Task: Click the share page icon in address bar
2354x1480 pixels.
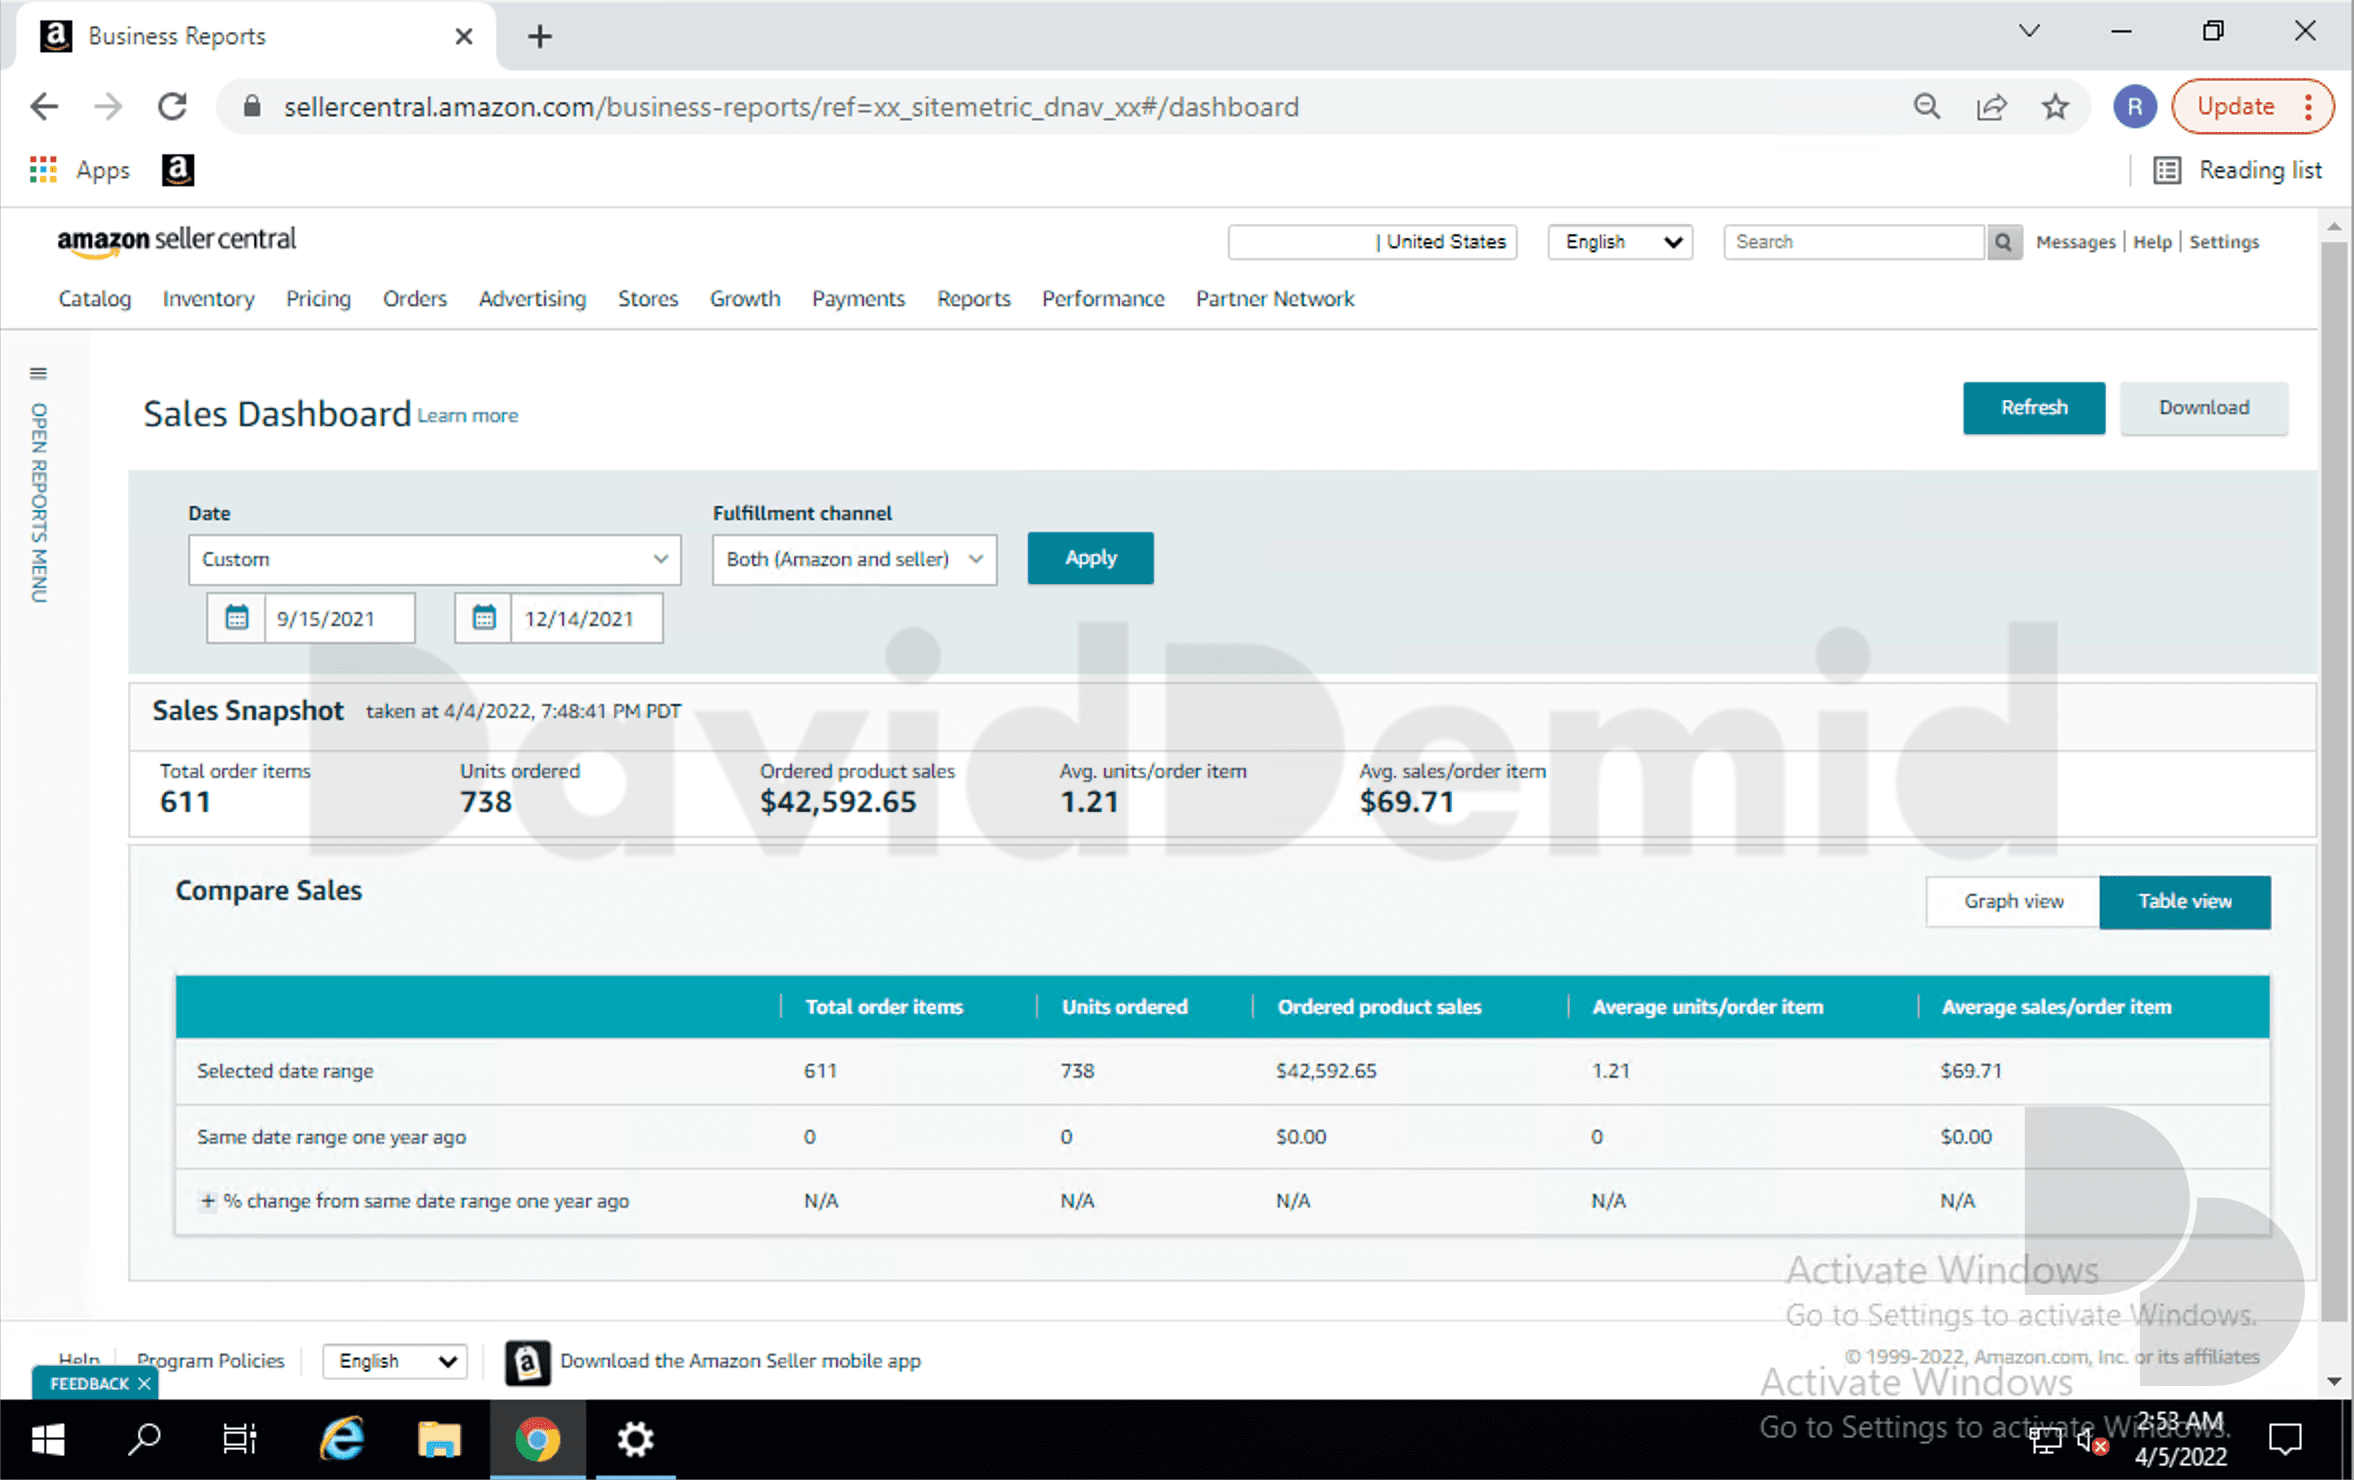Action: [x=1991, y=107]
